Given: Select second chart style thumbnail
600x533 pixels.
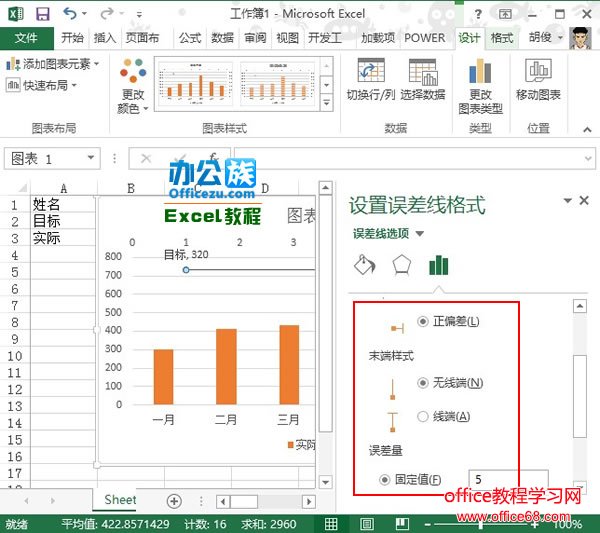Looking at the screenshot, I should tap(278, 84).
